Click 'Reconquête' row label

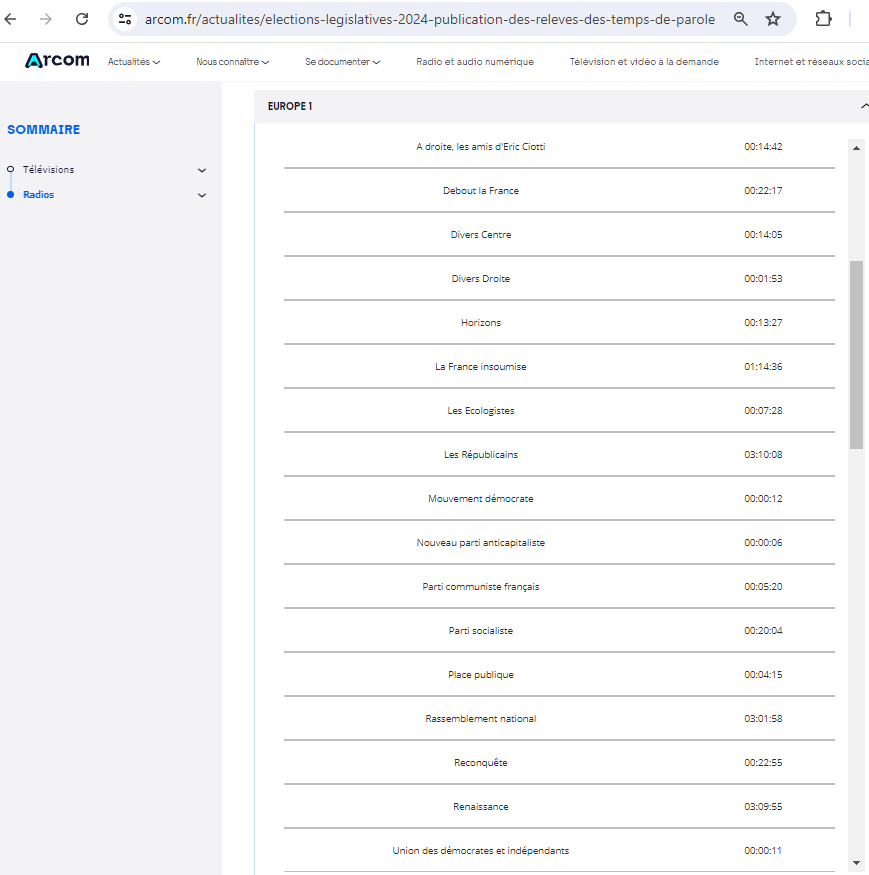(481, 763)
